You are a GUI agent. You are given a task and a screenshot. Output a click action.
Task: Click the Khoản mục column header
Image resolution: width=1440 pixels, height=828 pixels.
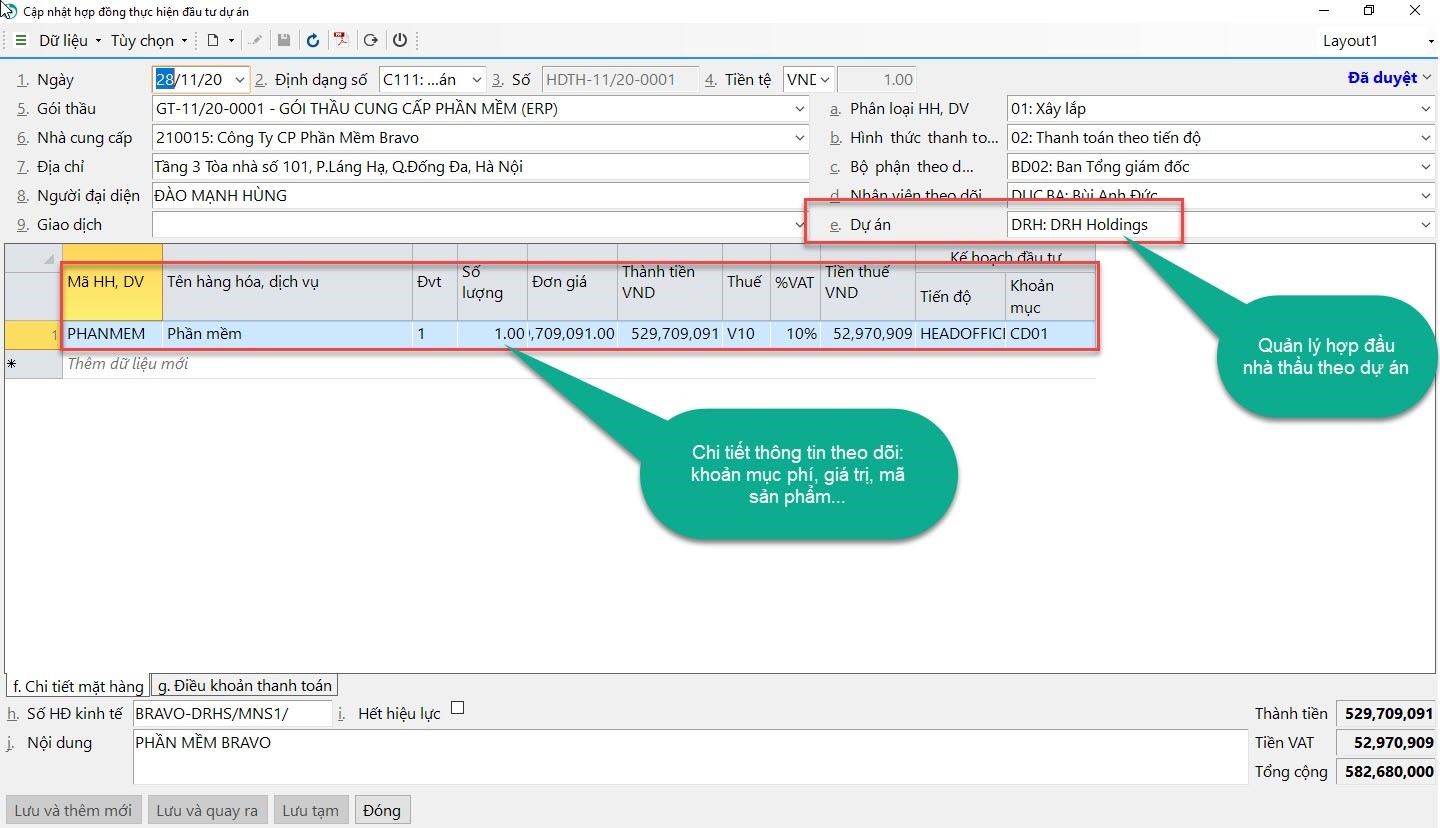1050,296
